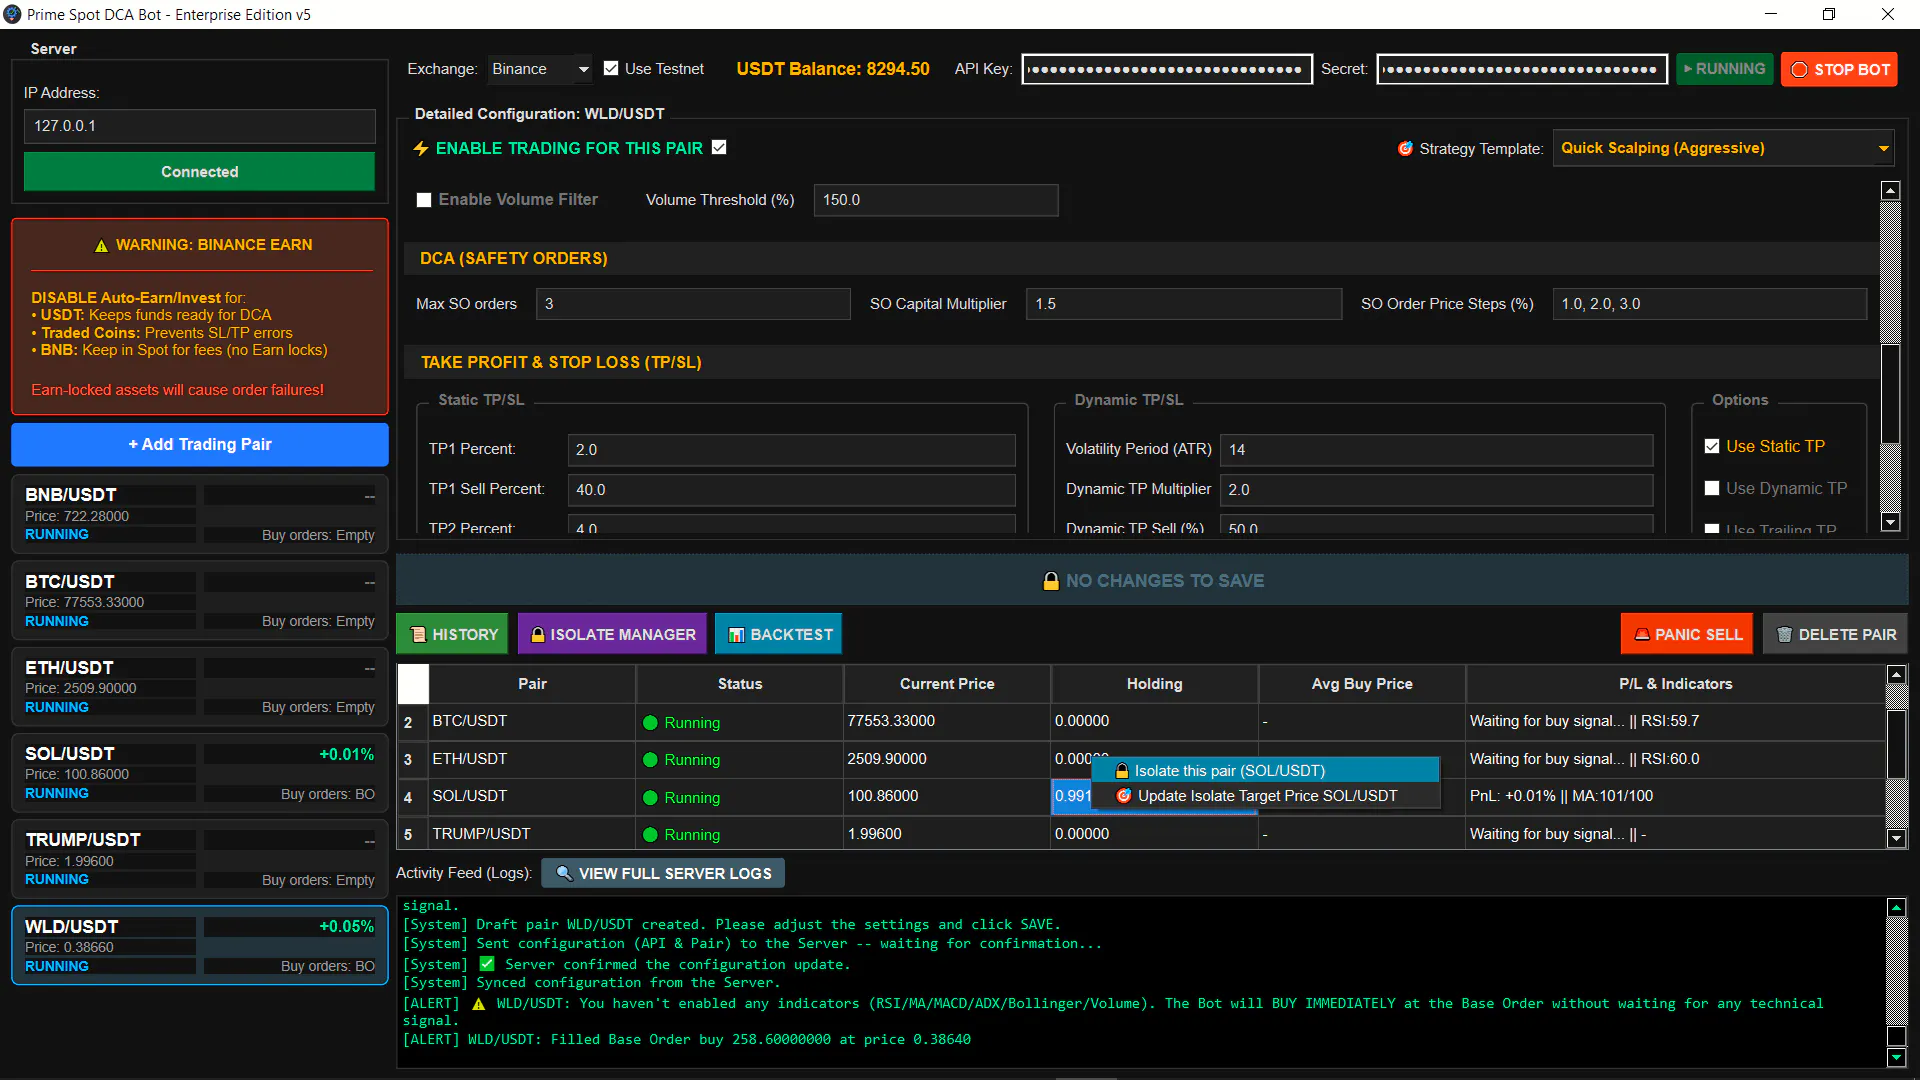This screenshot has height=1080, width=1920.
Task: Click the Panic Sell alarm icon
Action: (1642, 635)
